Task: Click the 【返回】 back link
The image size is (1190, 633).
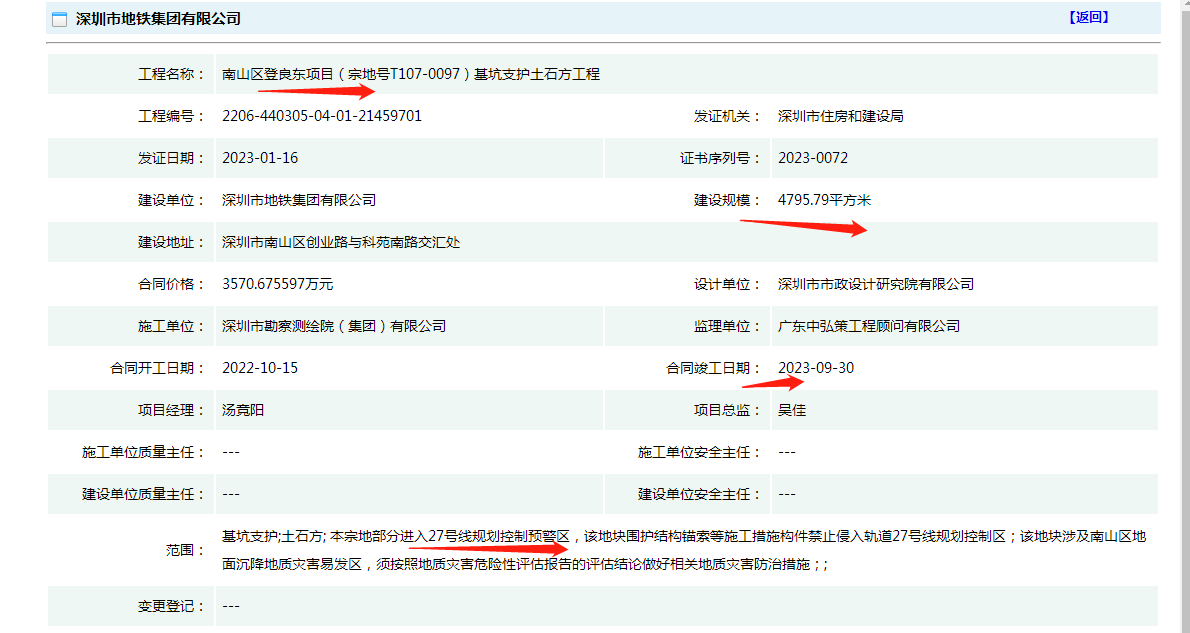Action: pos(1088,17)
